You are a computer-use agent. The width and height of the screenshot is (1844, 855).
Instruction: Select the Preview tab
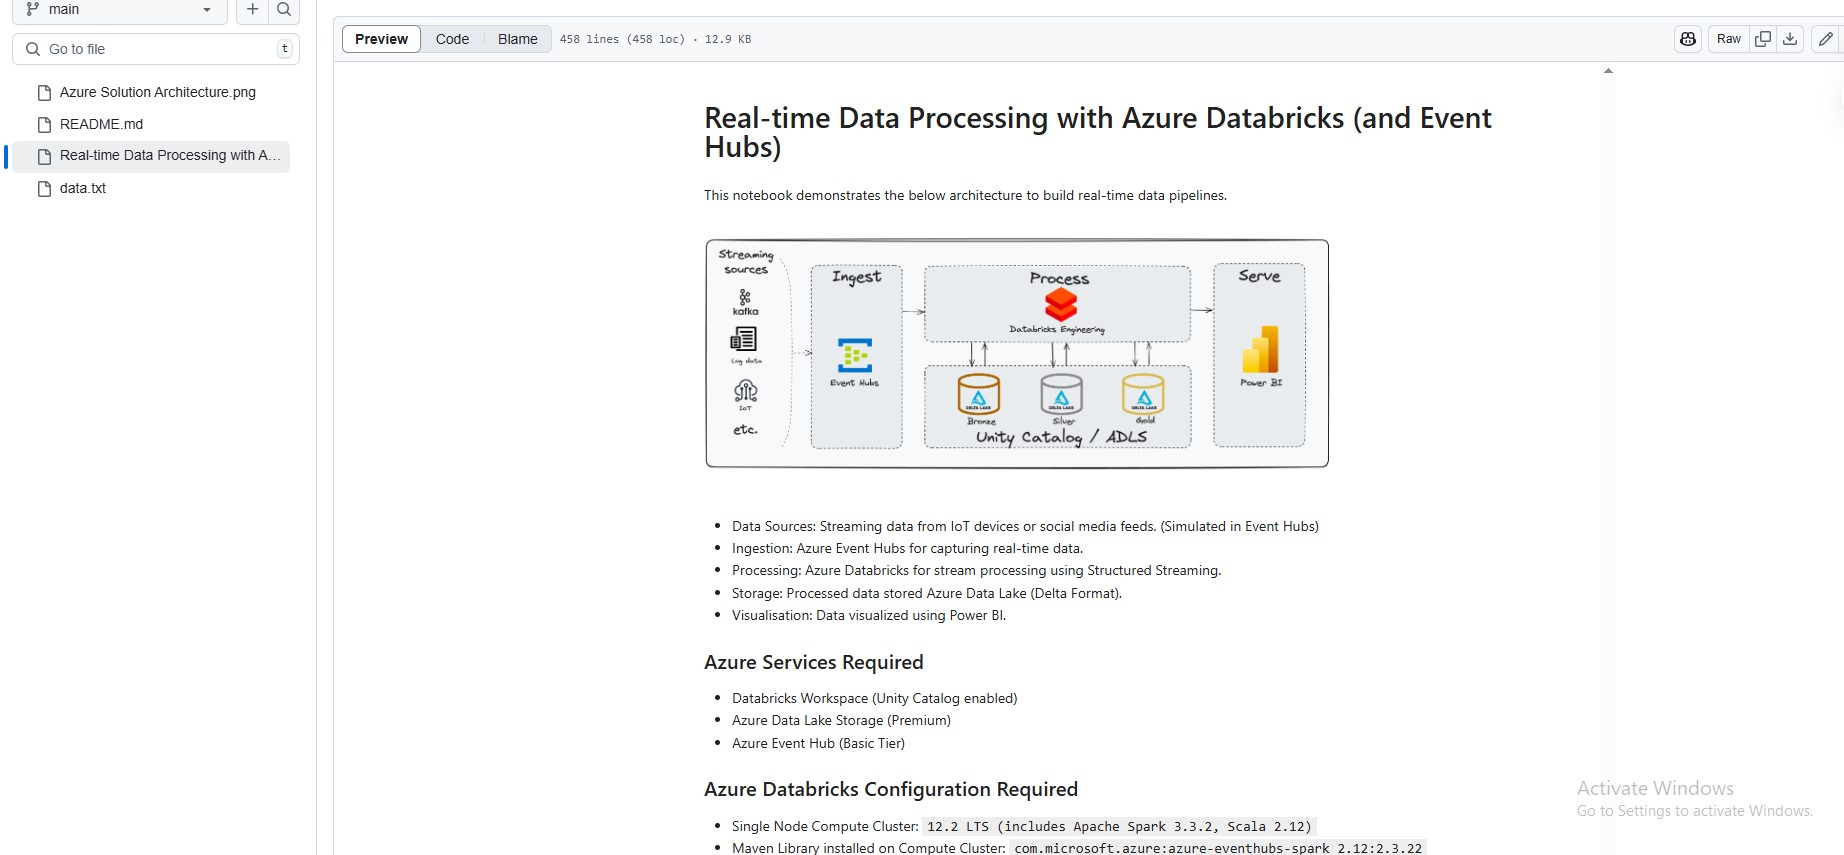pos(381,39)
